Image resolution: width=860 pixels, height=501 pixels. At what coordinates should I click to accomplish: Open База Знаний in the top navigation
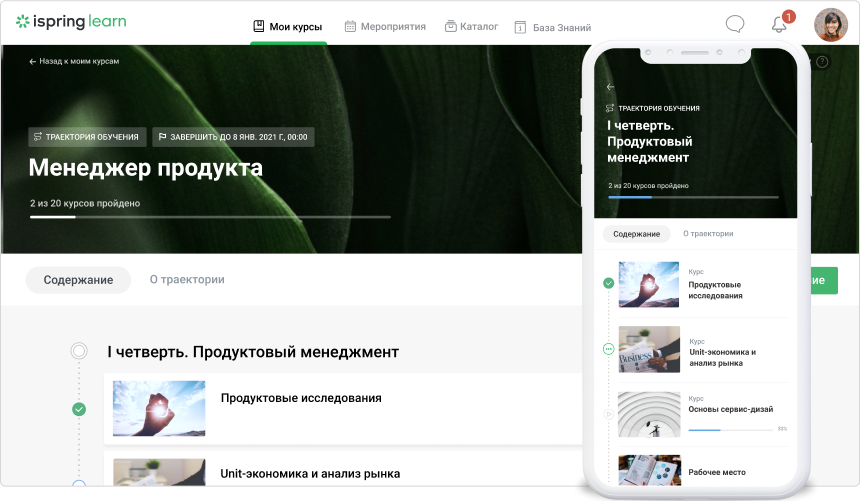551,28
